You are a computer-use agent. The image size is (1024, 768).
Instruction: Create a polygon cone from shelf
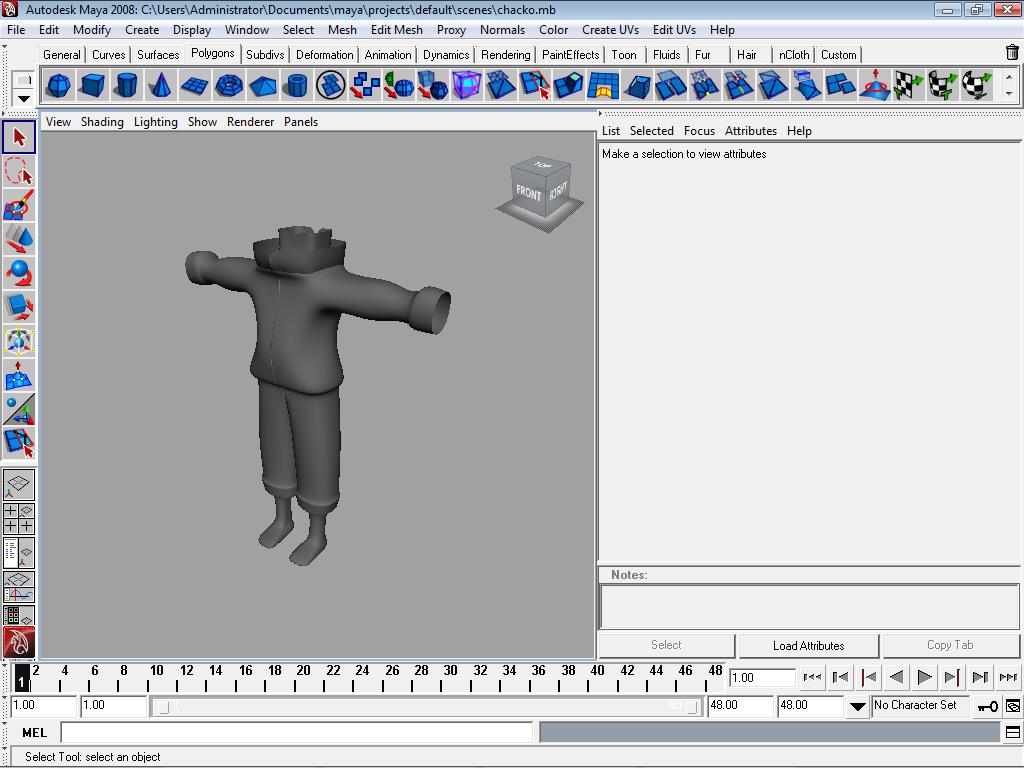(160, 86)
